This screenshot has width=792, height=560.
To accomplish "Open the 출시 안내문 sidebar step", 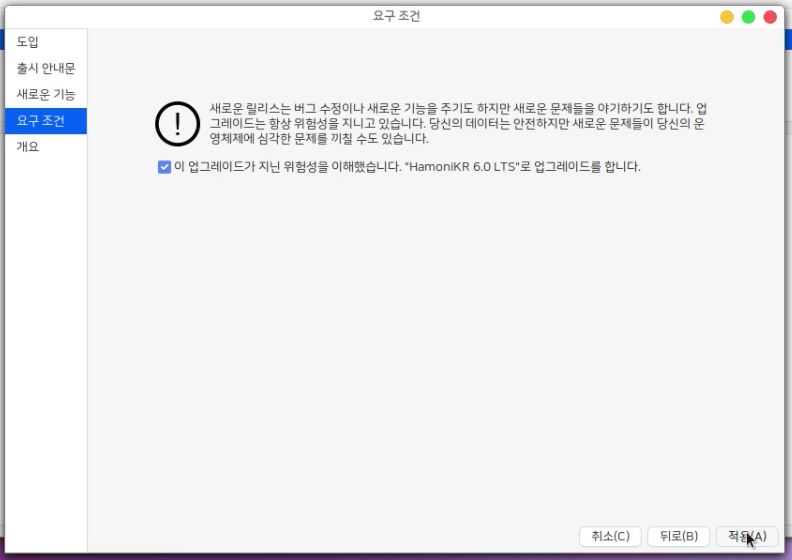I will pos(46,68).
